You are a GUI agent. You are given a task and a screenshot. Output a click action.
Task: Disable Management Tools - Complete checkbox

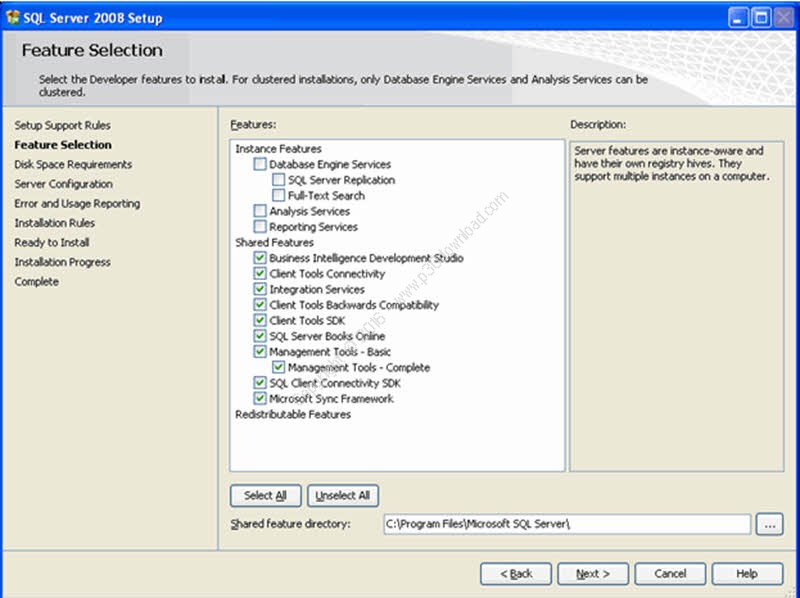[x=279, y=367]
